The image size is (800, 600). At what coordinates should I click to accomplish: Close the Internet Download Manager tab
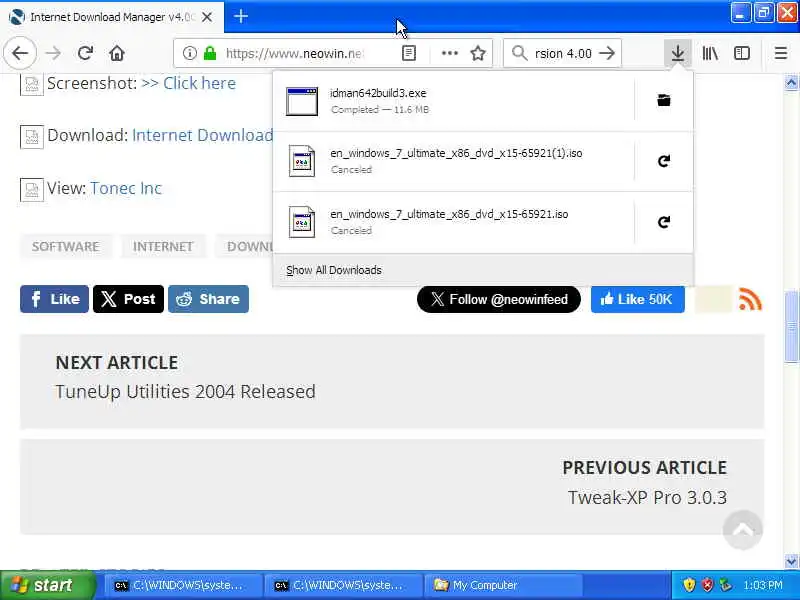tap(207, 17)
